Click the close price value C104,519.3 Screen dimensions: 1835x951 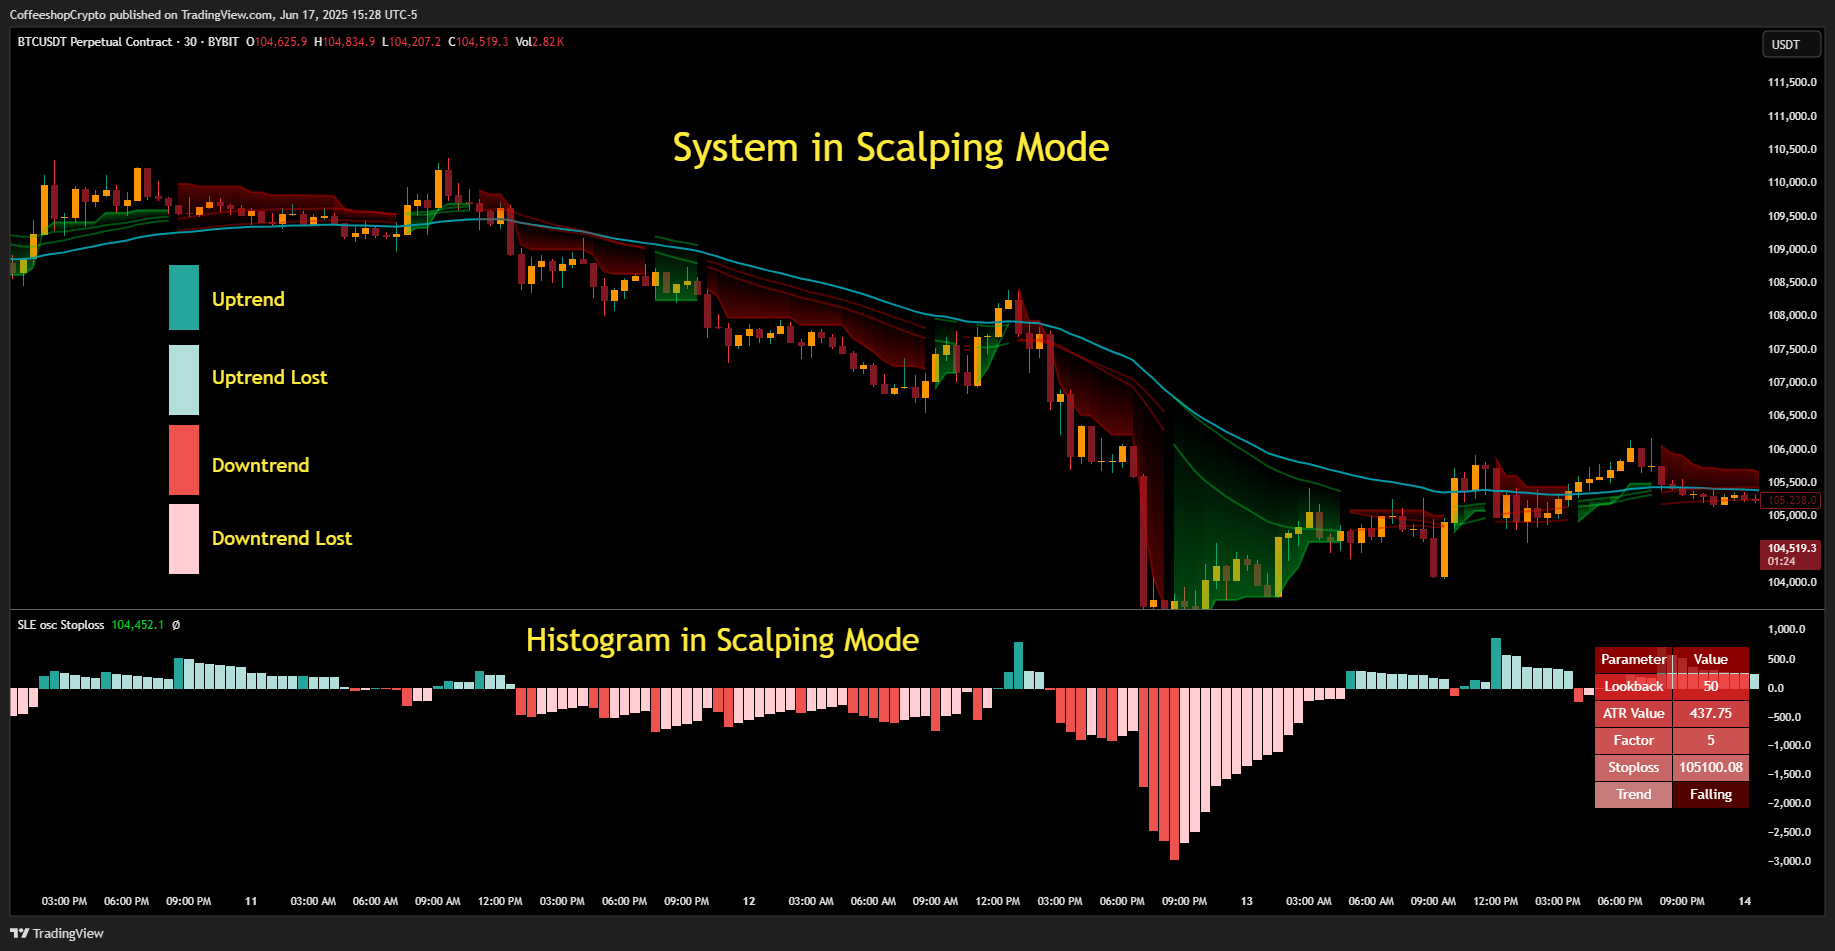(478, 42)
